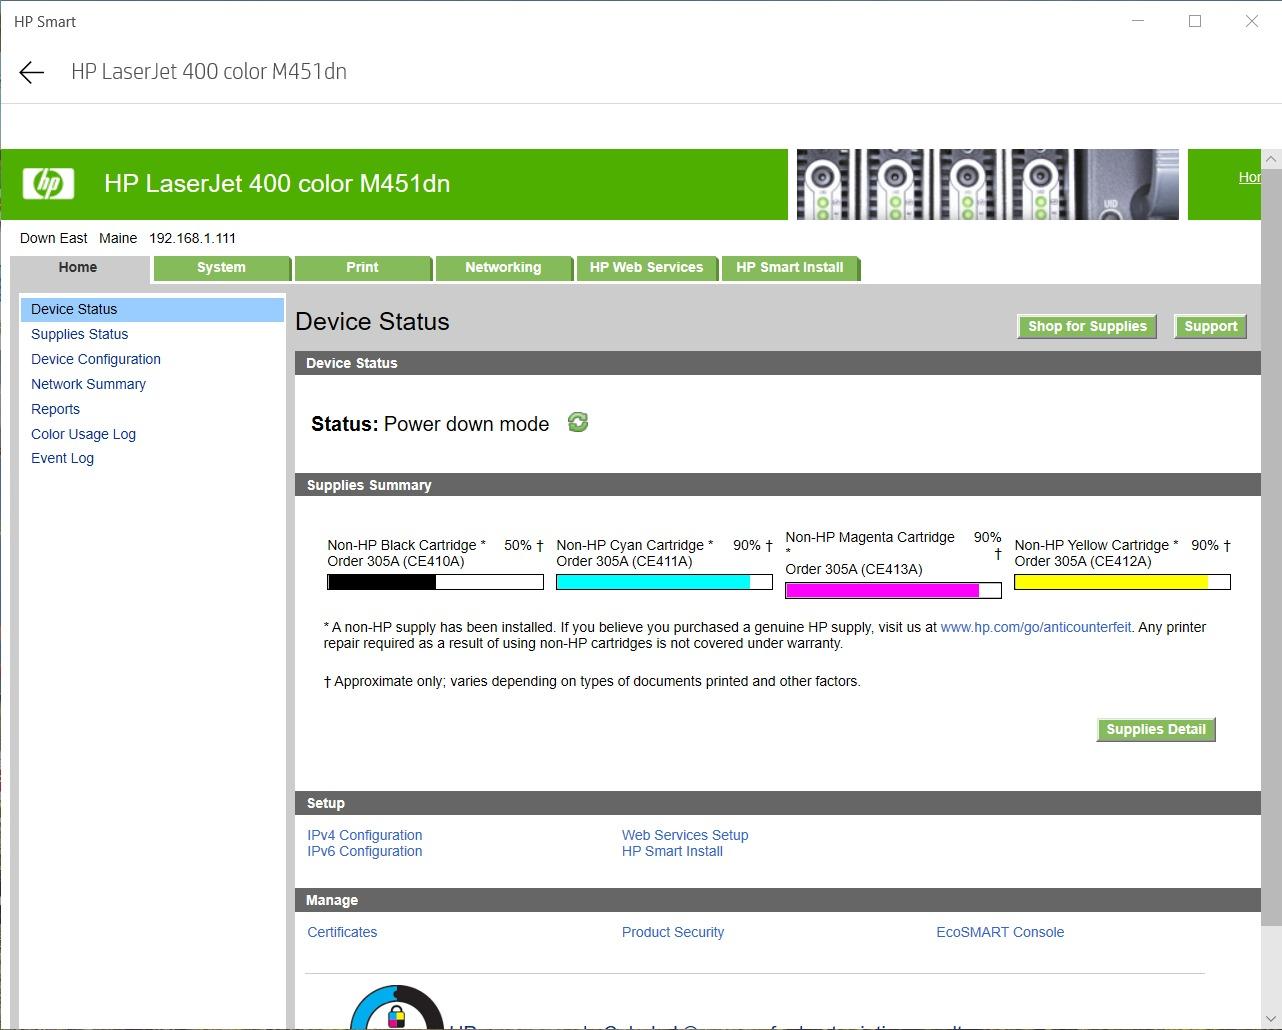Select Device Status in the sidebar
This screenshot has height=1030, width=1282.
click(152, 309)
